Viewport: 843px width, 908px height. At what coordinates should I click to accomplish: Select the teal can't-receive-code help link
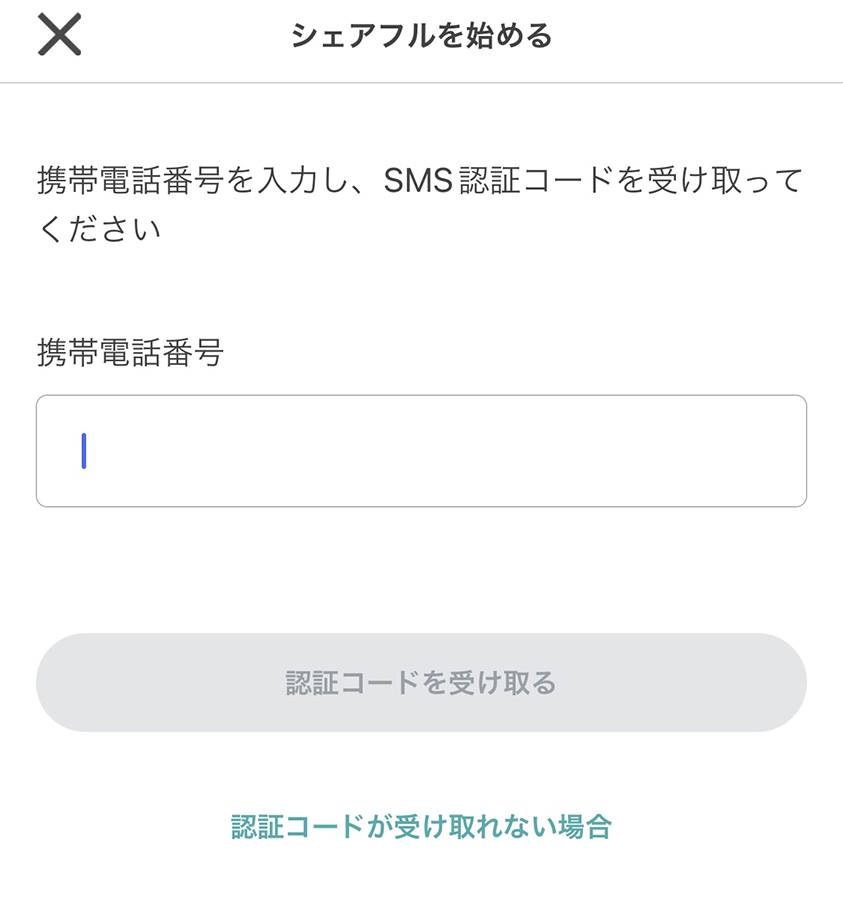point(421,826)
